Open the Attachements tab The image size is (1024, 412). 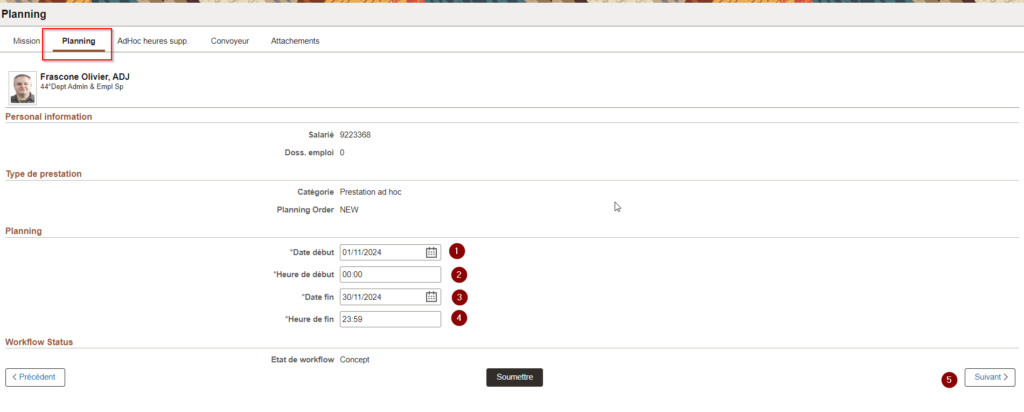coord(295,41)
